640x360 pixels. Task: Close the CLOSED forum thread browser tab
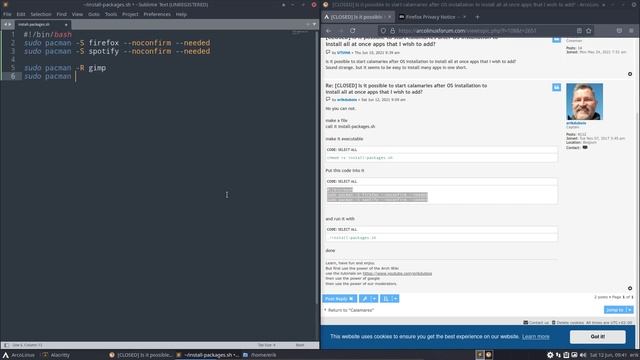(389, 17)
